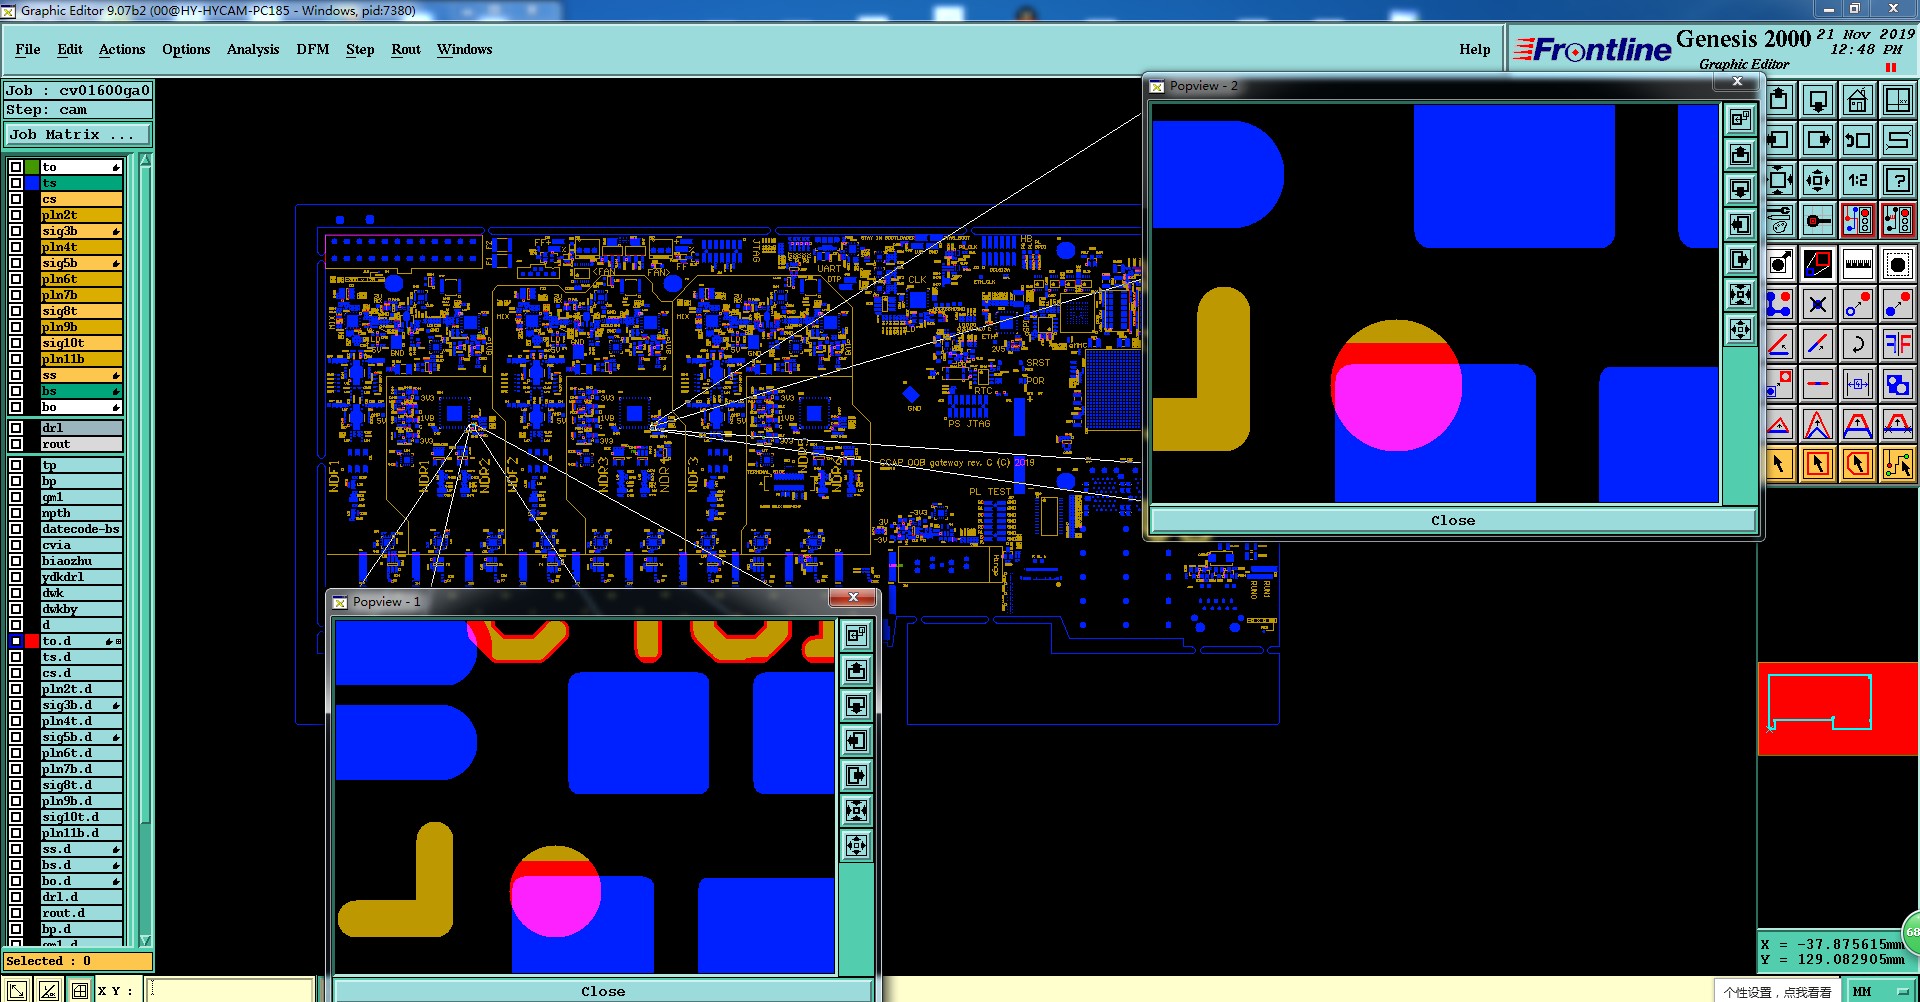Click the grid icon beside XY field
Screen dimensions: 1920x1002
[80, 990]
